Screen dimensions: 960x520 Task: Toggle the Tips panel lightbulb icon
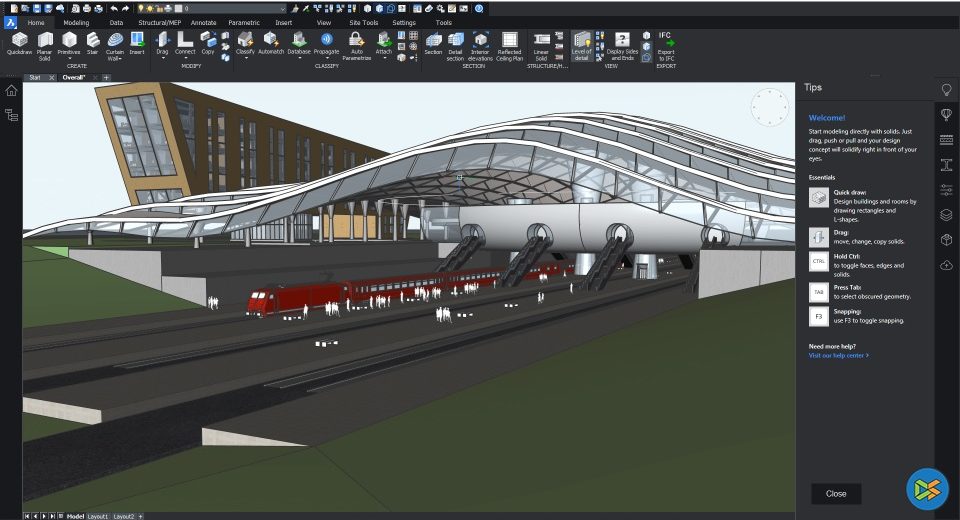pos(946,89)
